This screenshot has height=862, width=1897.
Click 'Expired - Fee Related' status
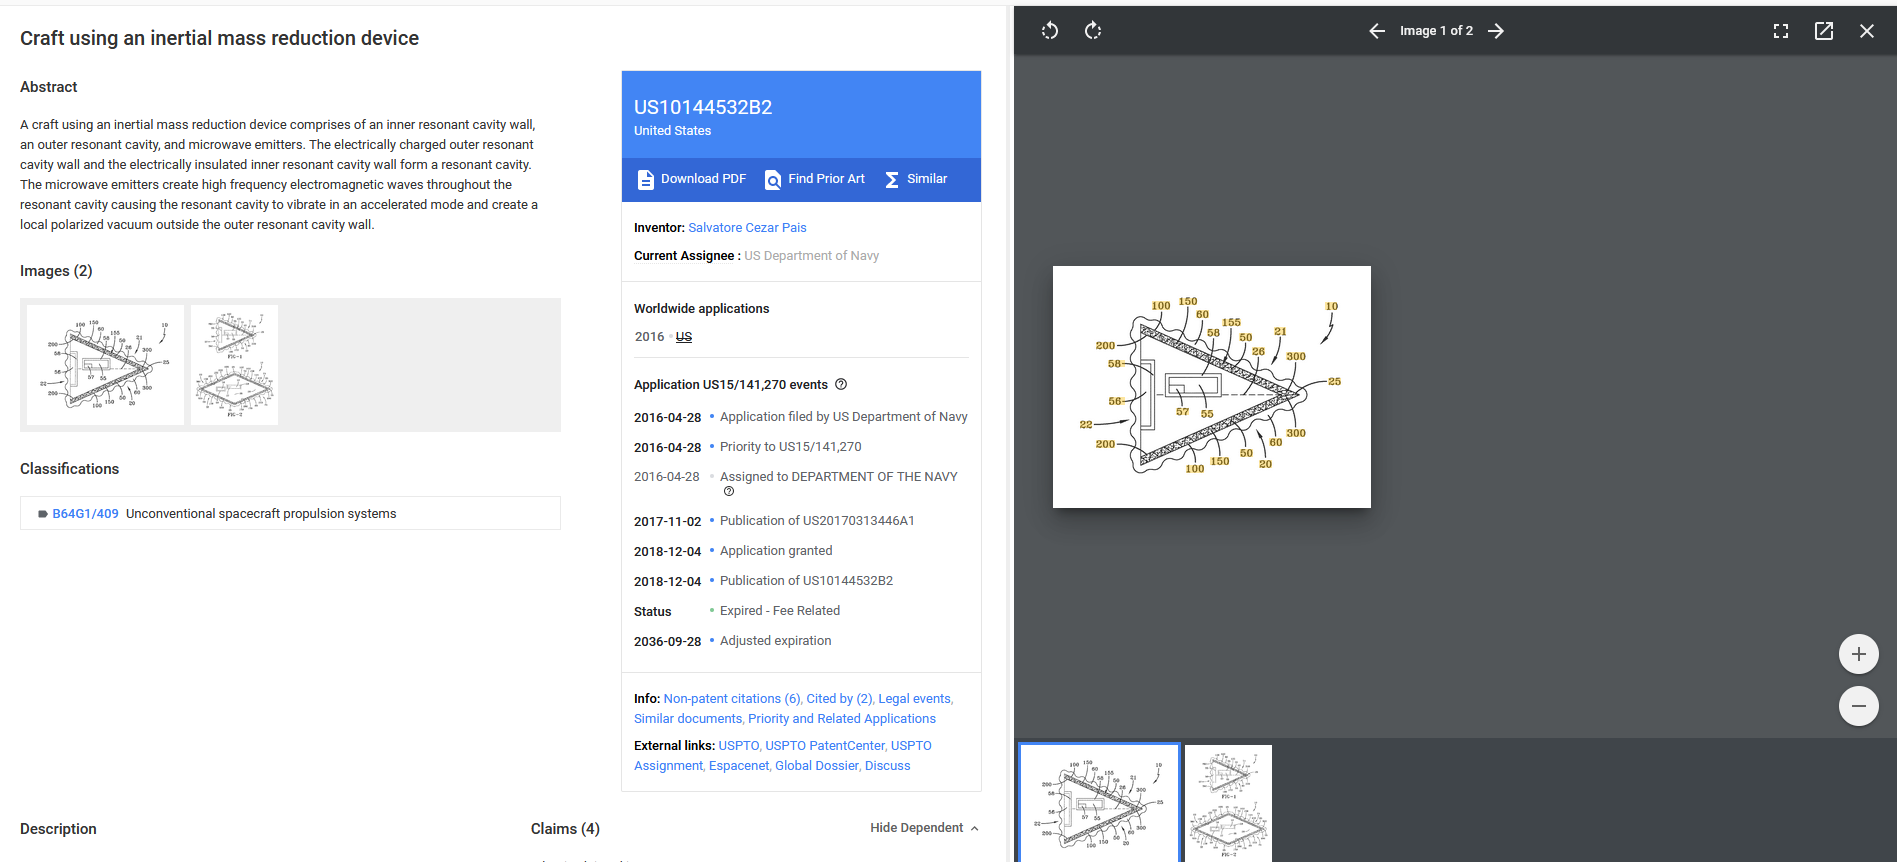coord(780,611)
